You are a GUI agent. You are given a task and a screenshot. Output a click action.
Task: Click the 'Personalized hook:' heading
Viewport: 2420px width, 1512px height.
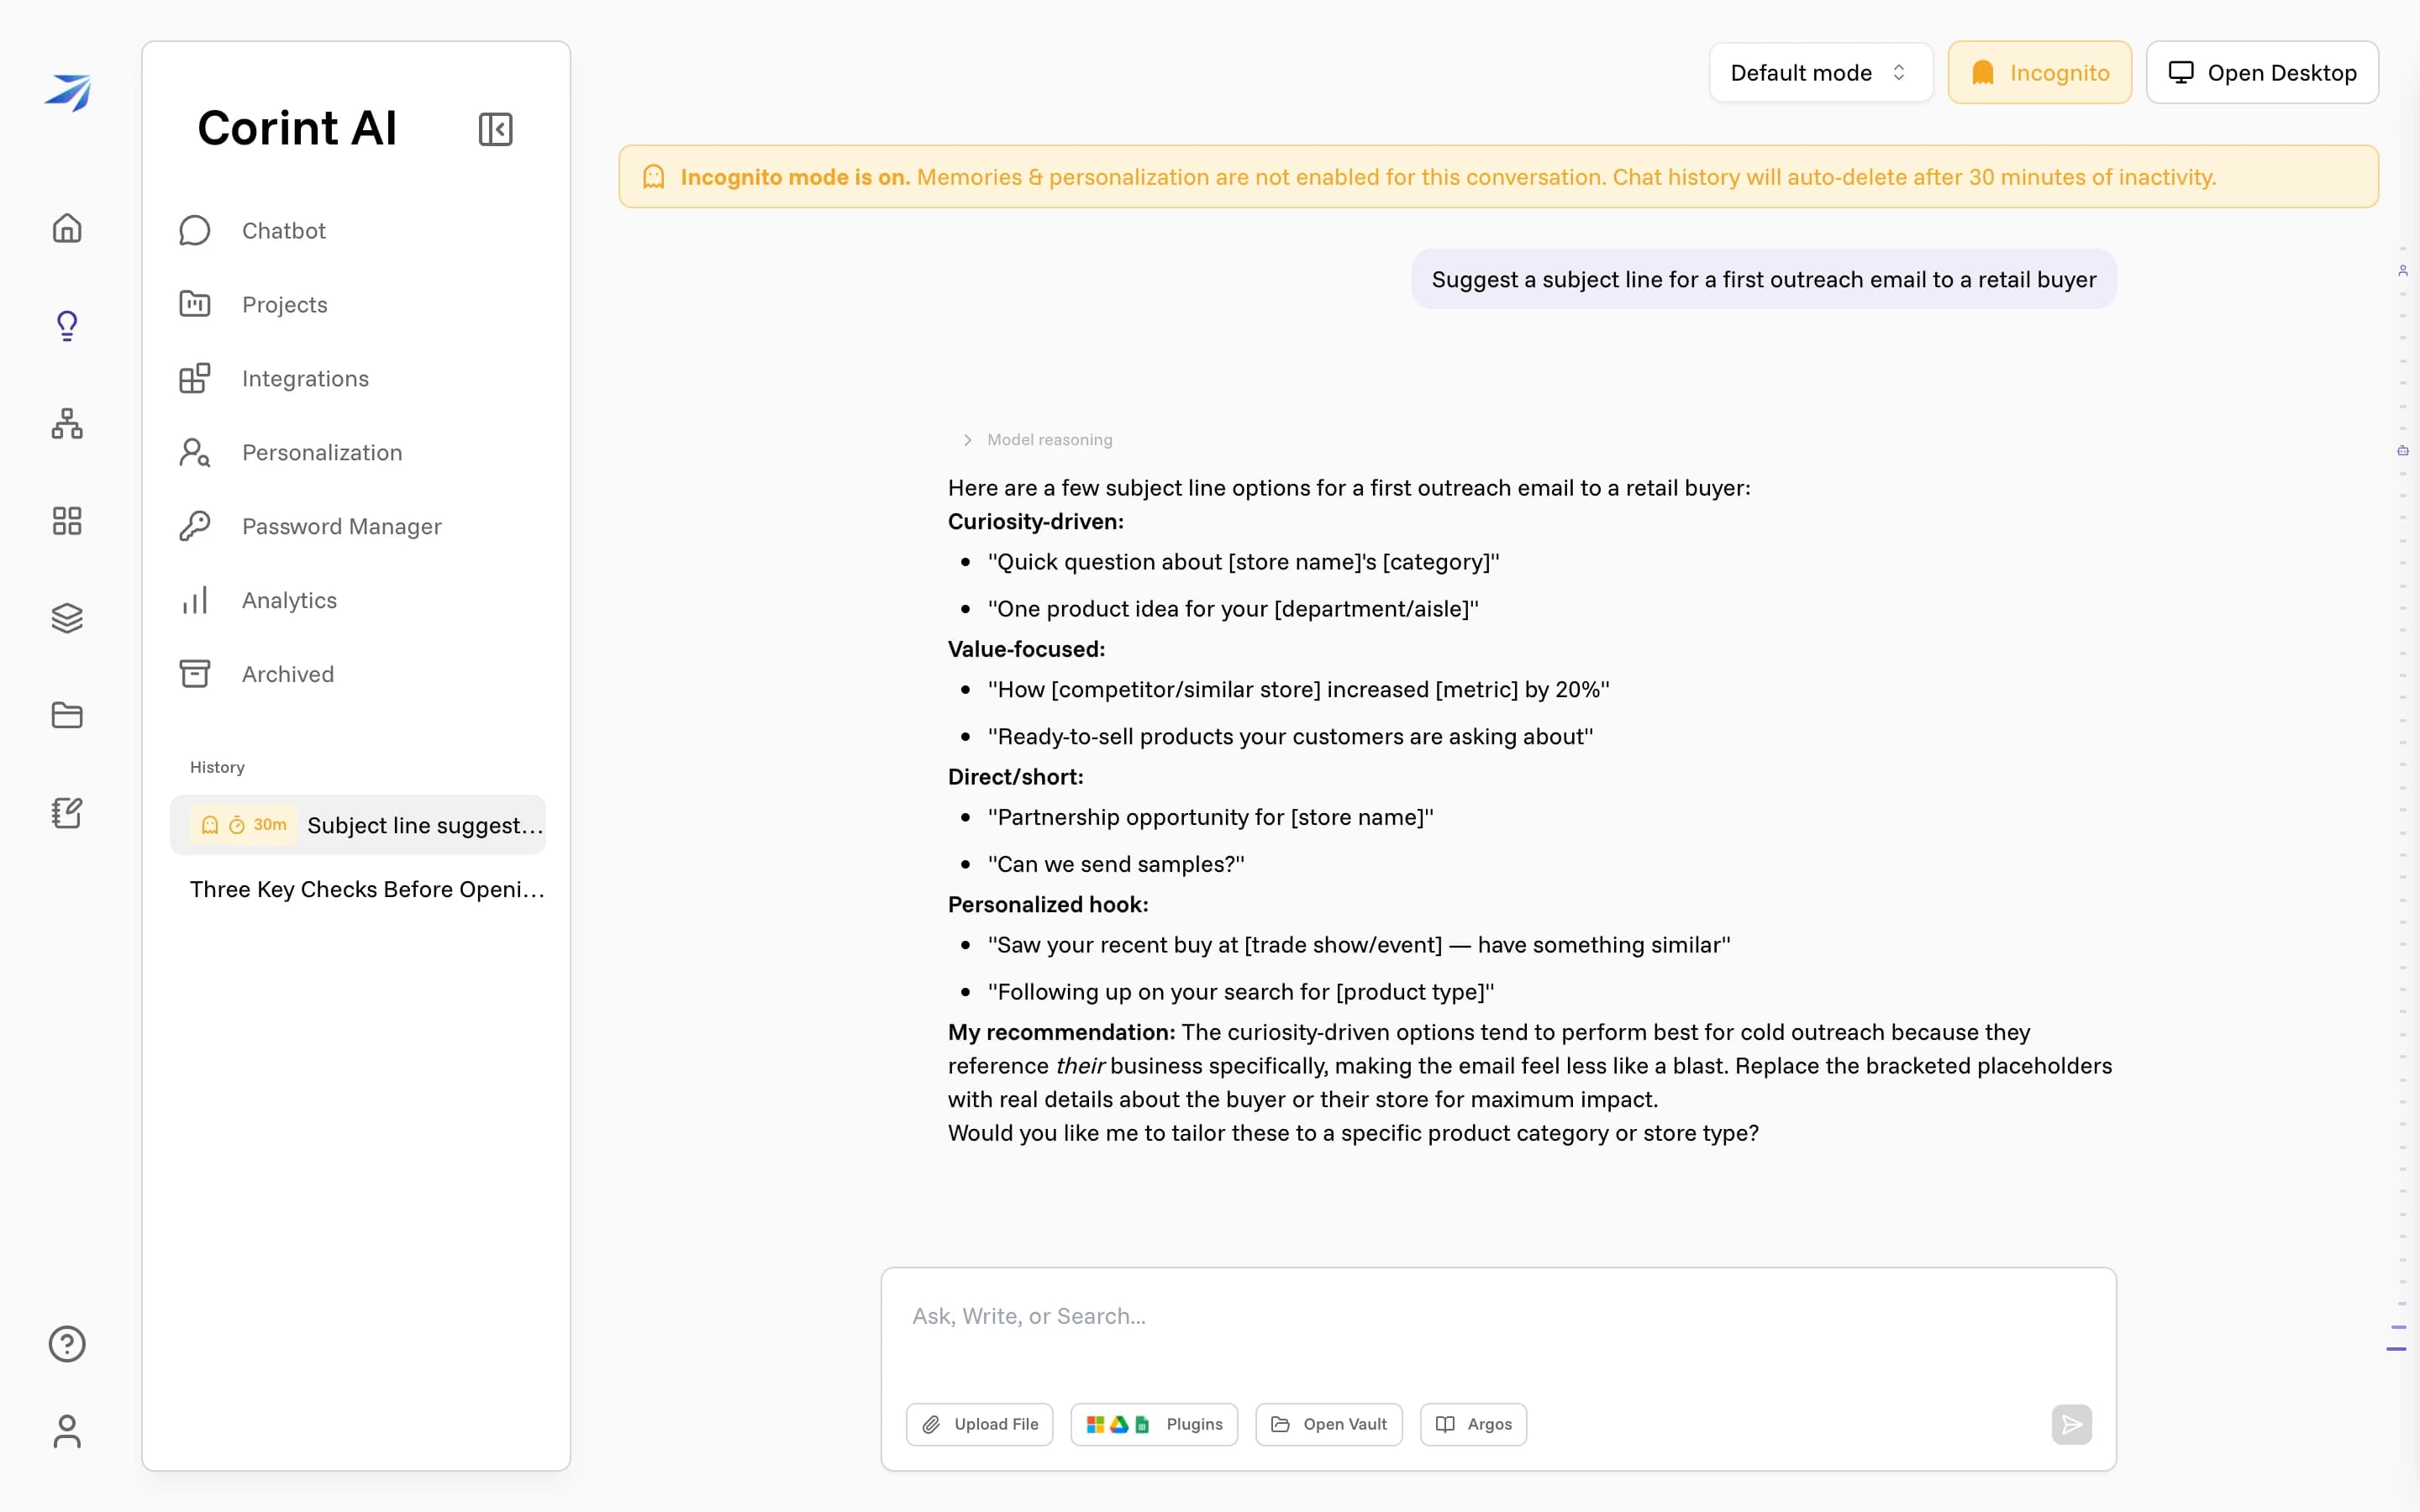1048,904
